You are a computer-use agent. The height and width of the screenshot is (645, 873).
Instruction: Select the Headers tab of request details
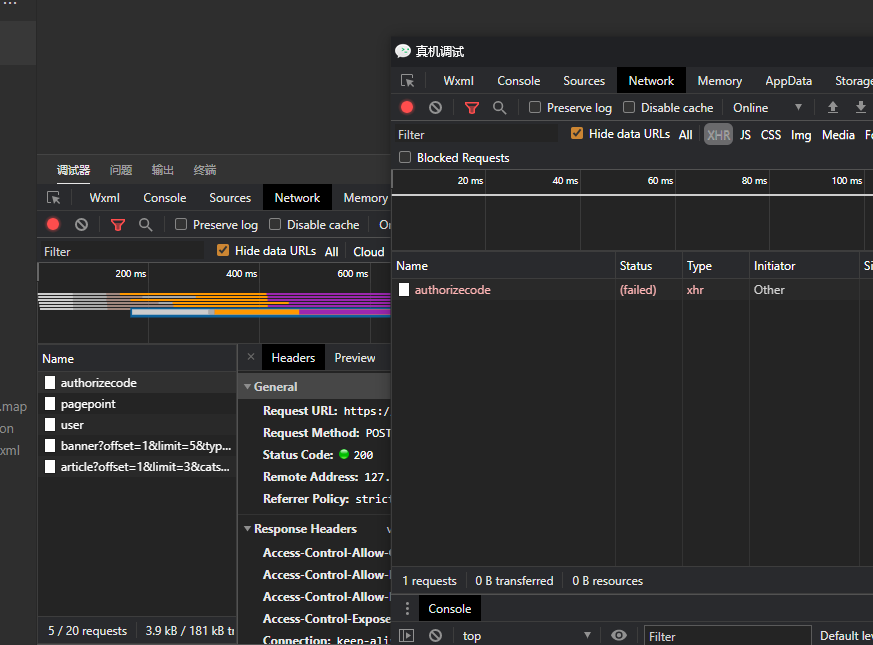[x=293, y=358]
